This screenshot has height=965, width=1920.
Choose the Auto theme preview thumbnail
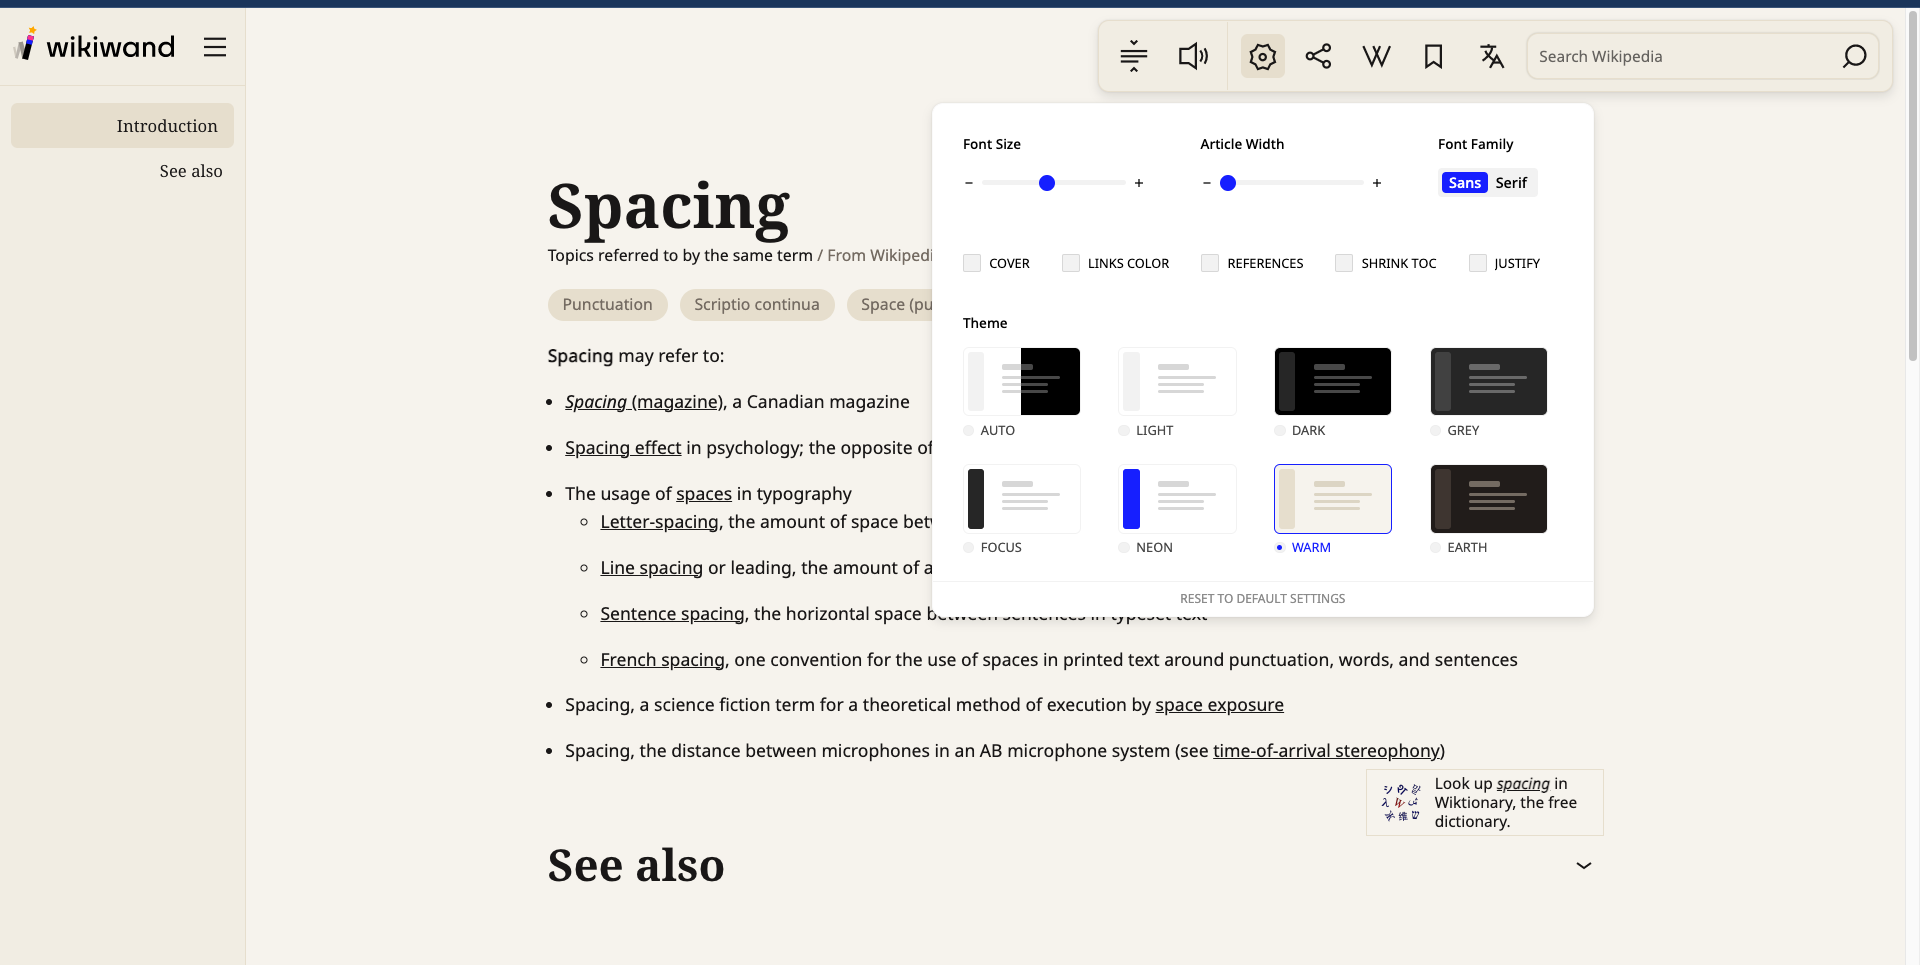coord(1021,381)
